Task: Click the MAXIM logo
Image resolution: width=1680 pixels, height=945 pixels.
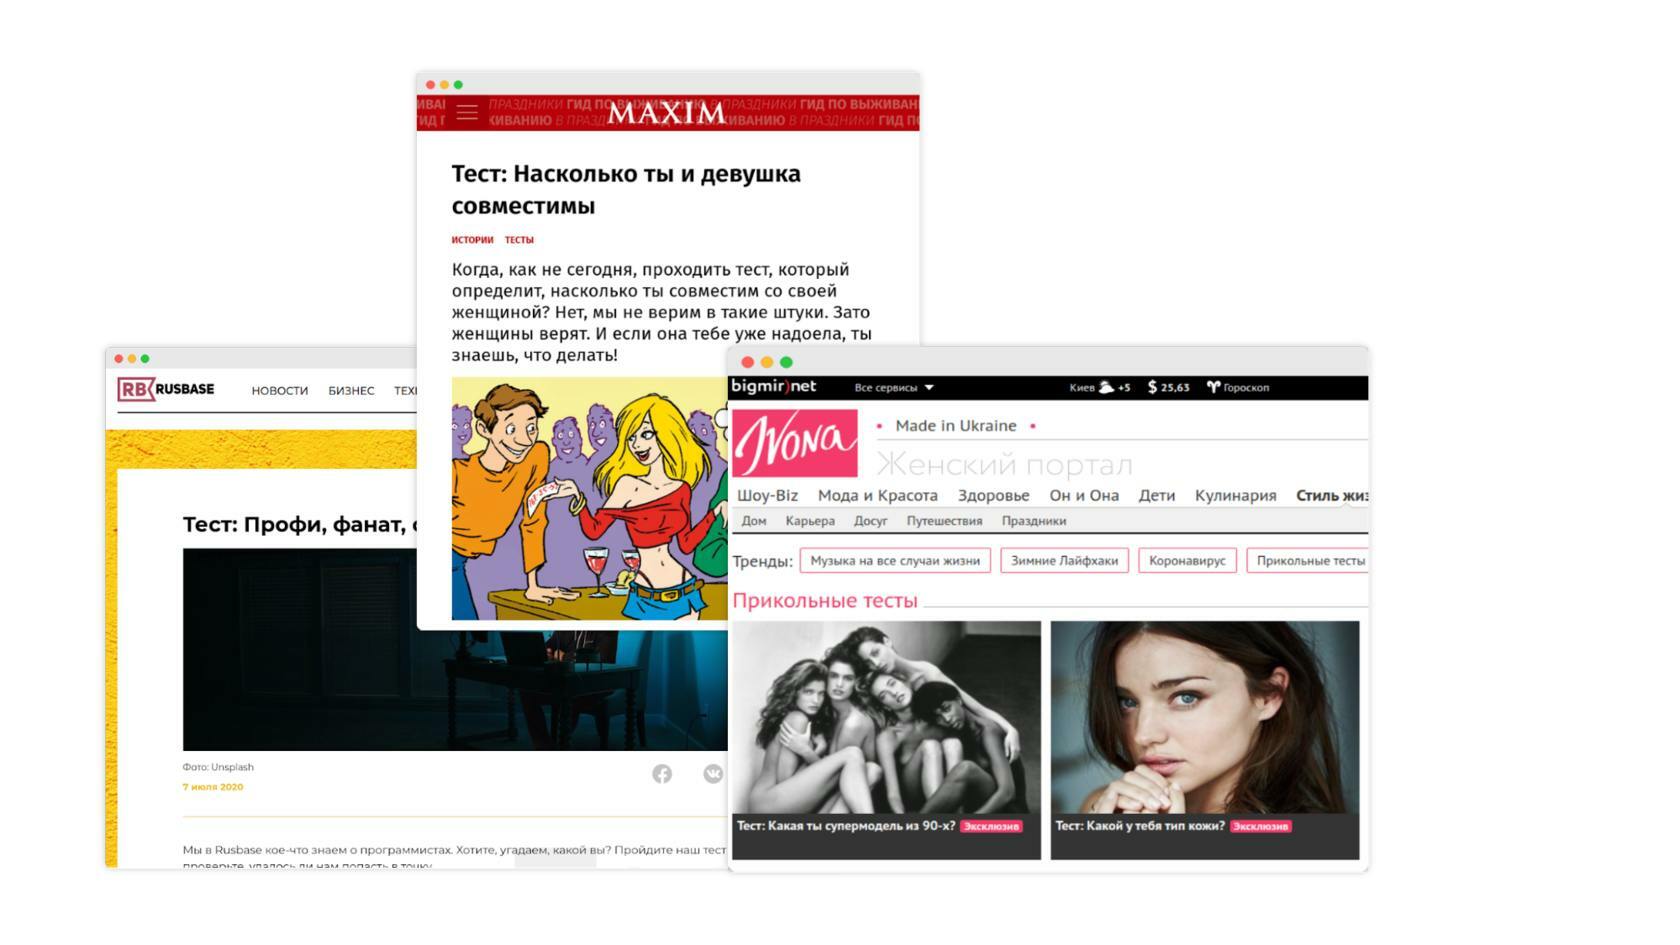Action: click(667, 113)
